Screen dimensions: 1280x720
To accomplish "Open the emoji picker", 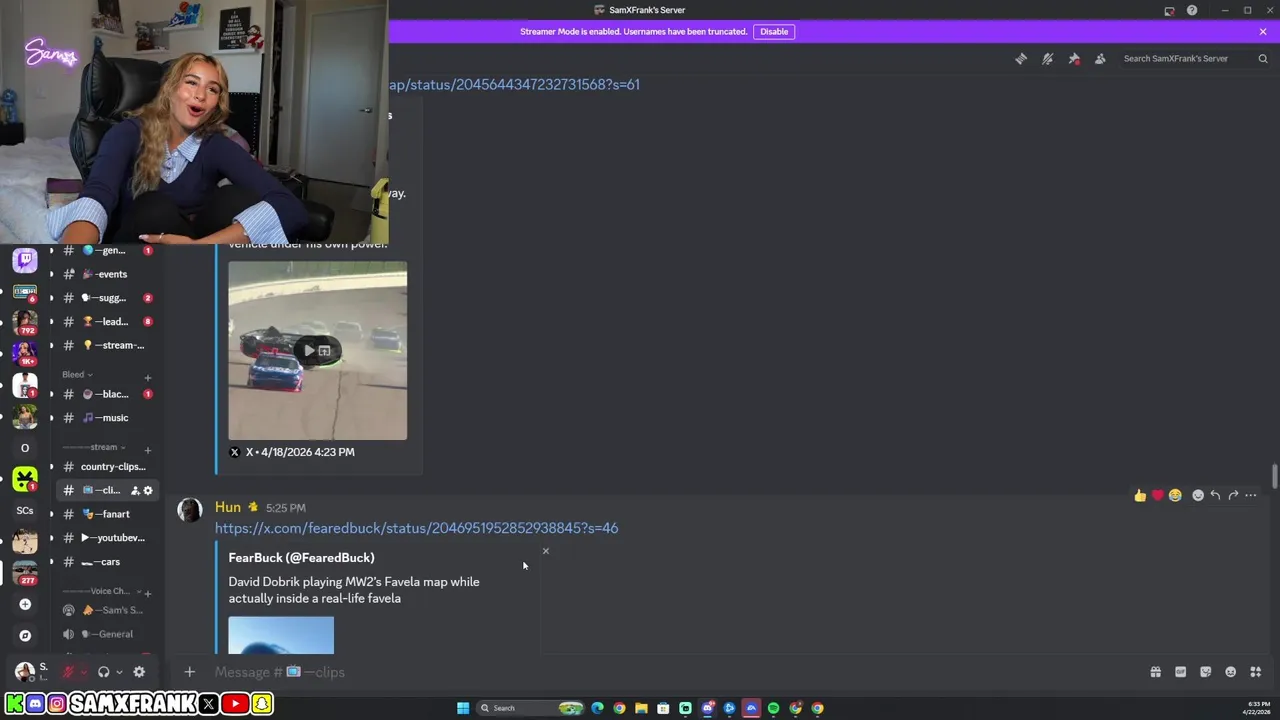I will 1230,672.
